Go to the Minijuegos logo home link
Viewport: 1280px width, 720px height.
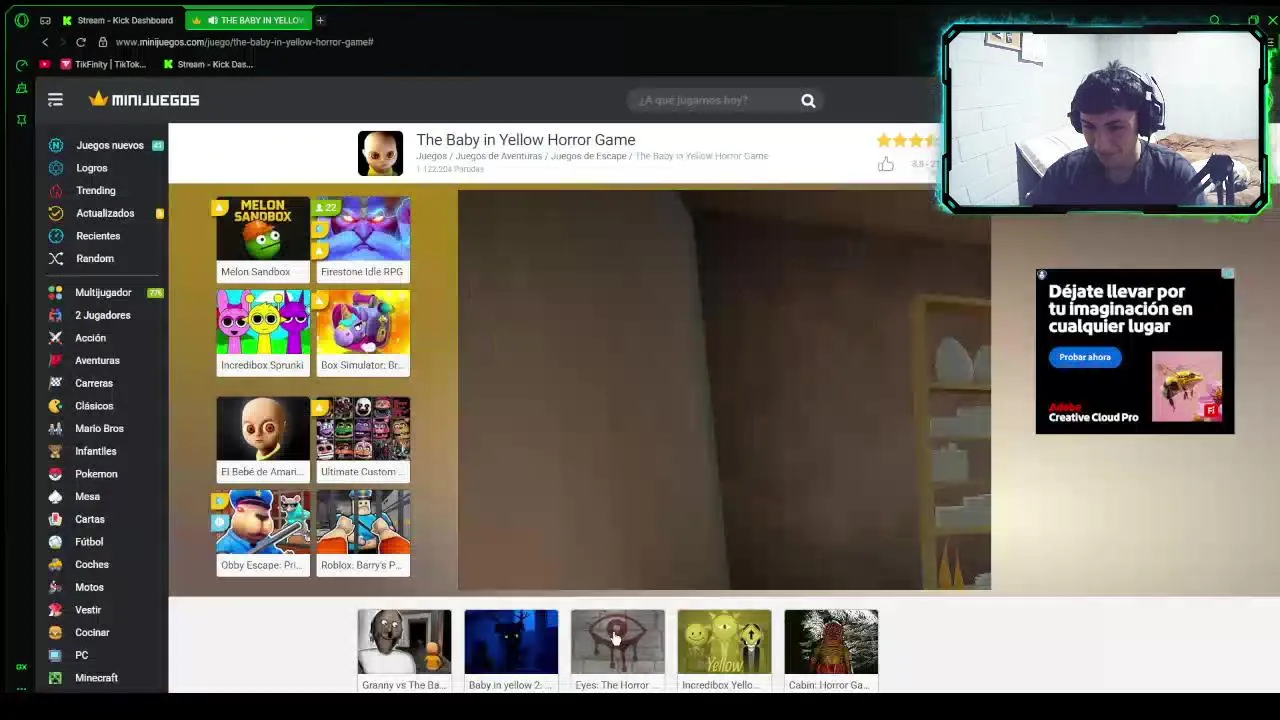[x=144, y=100]
